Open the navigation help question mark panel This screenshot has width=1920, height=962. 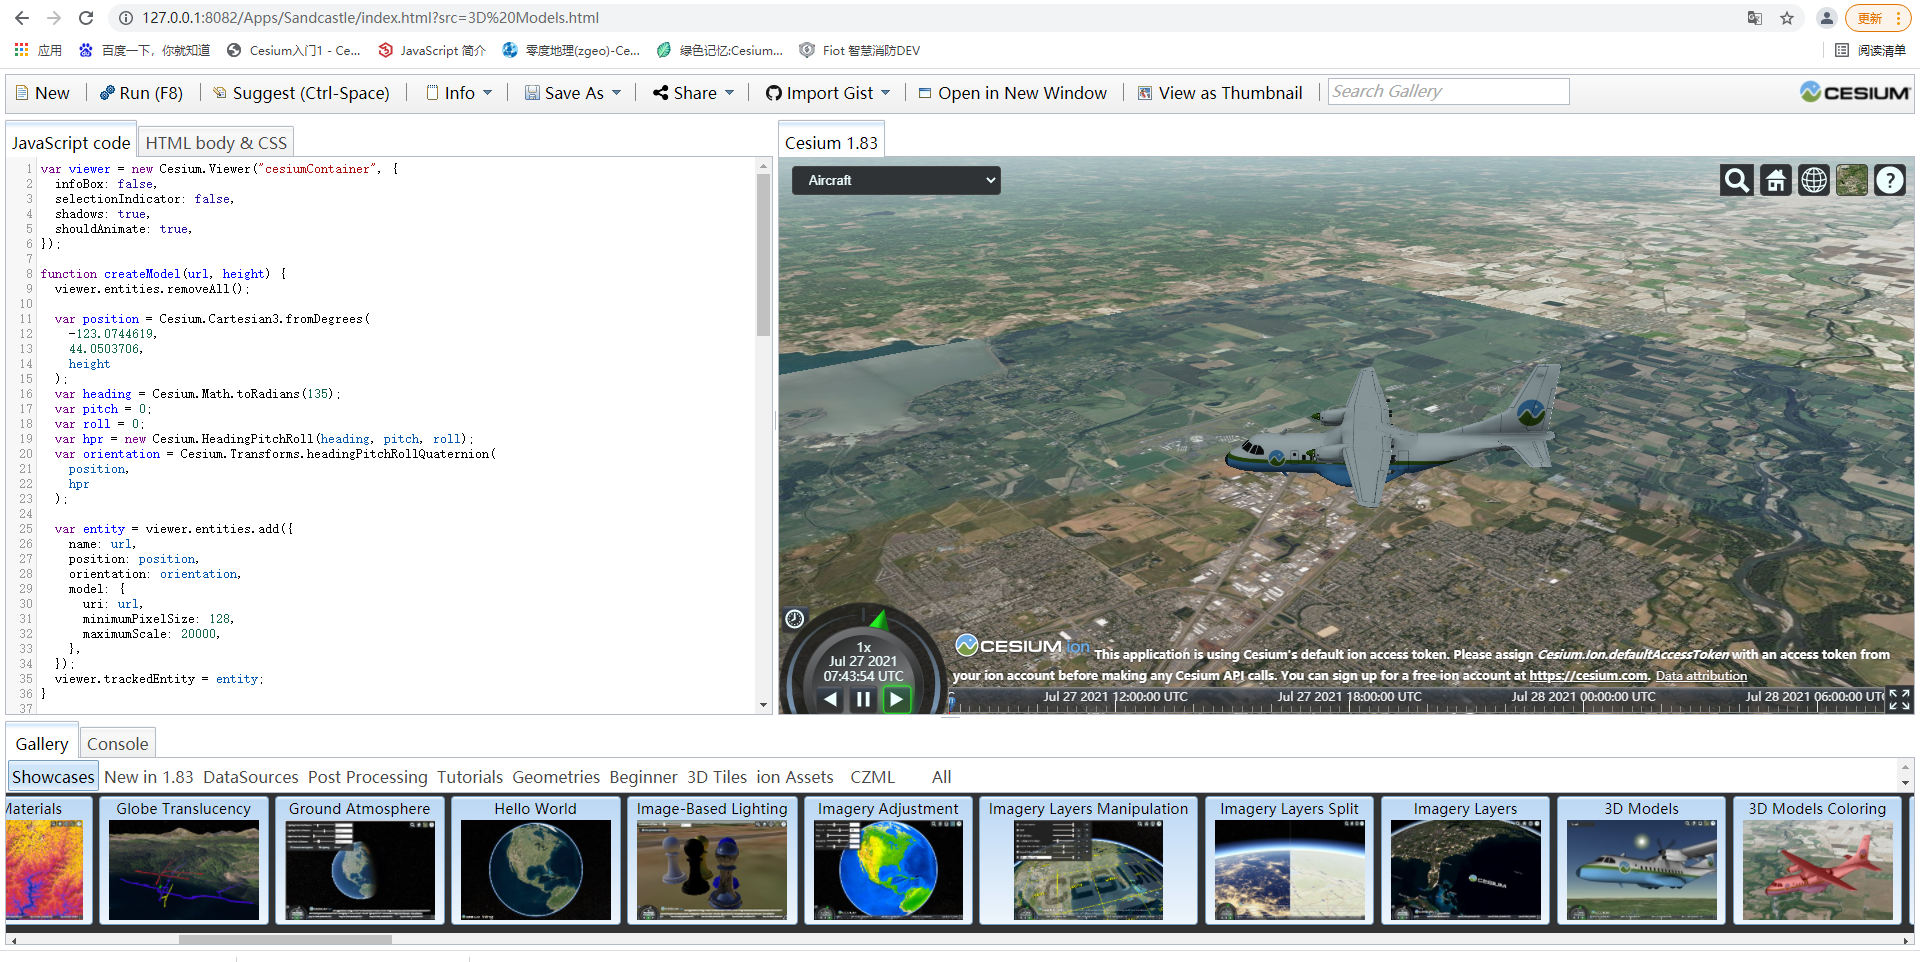1889,180
